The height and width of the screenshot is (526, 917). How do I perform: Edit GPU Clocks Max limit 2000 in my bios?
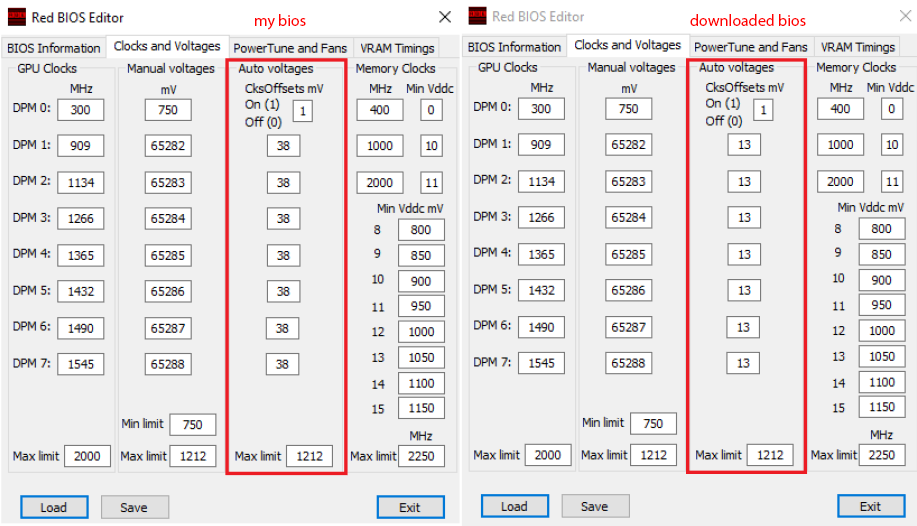click(87, 456)
